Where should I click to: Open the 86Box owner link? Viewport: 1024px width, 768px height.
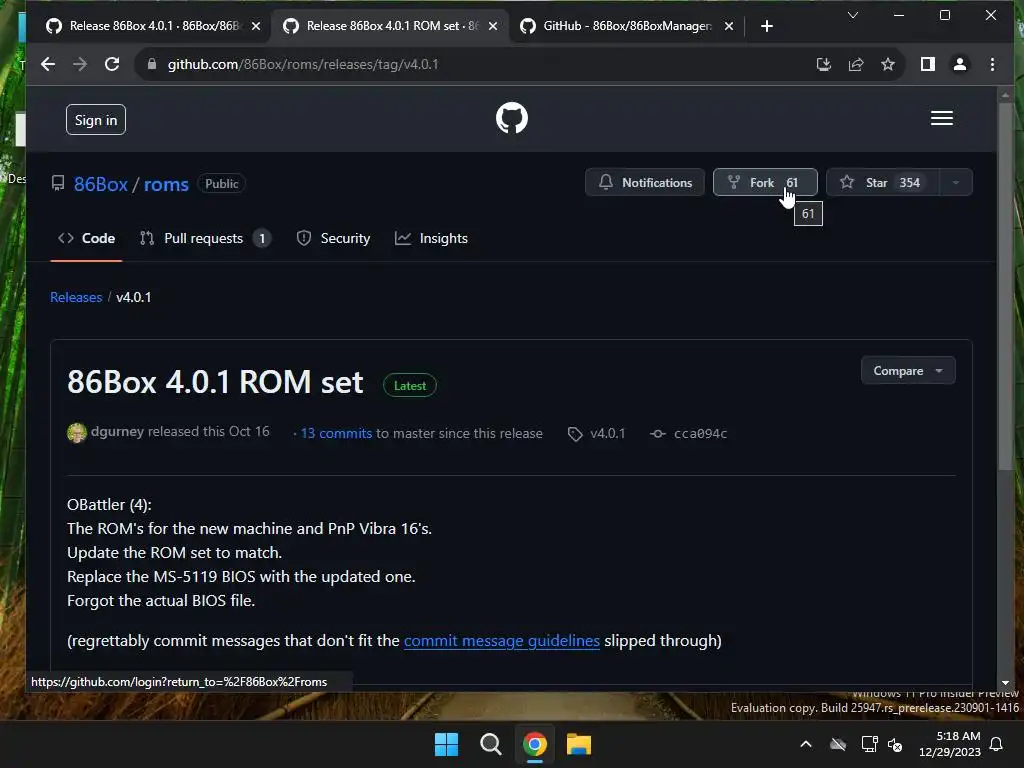(x=101, y=184)
